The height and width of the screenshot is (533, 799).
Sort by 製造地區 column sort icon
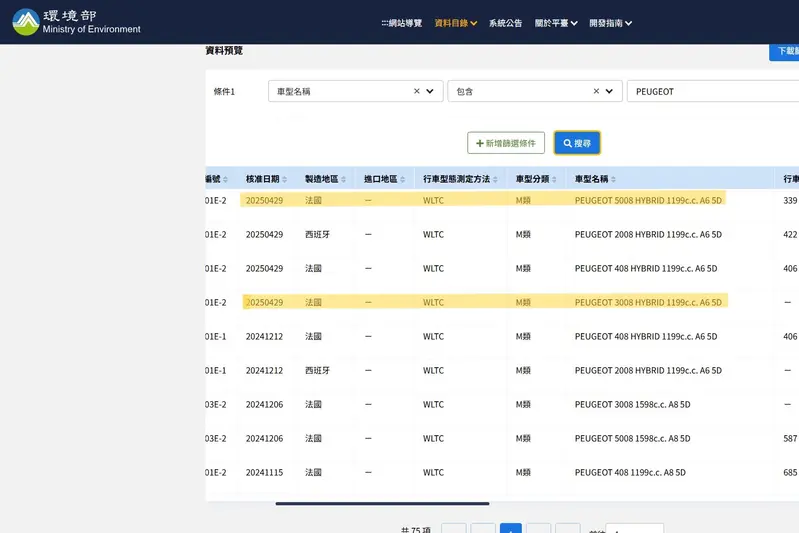point(343,179)
